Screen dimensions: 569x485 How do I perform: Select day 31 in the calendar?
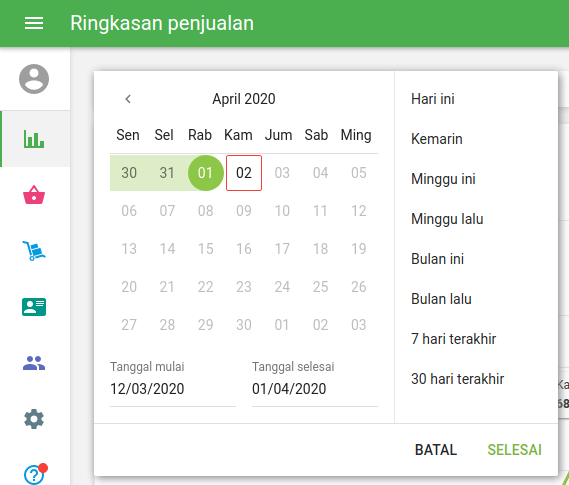167,173
